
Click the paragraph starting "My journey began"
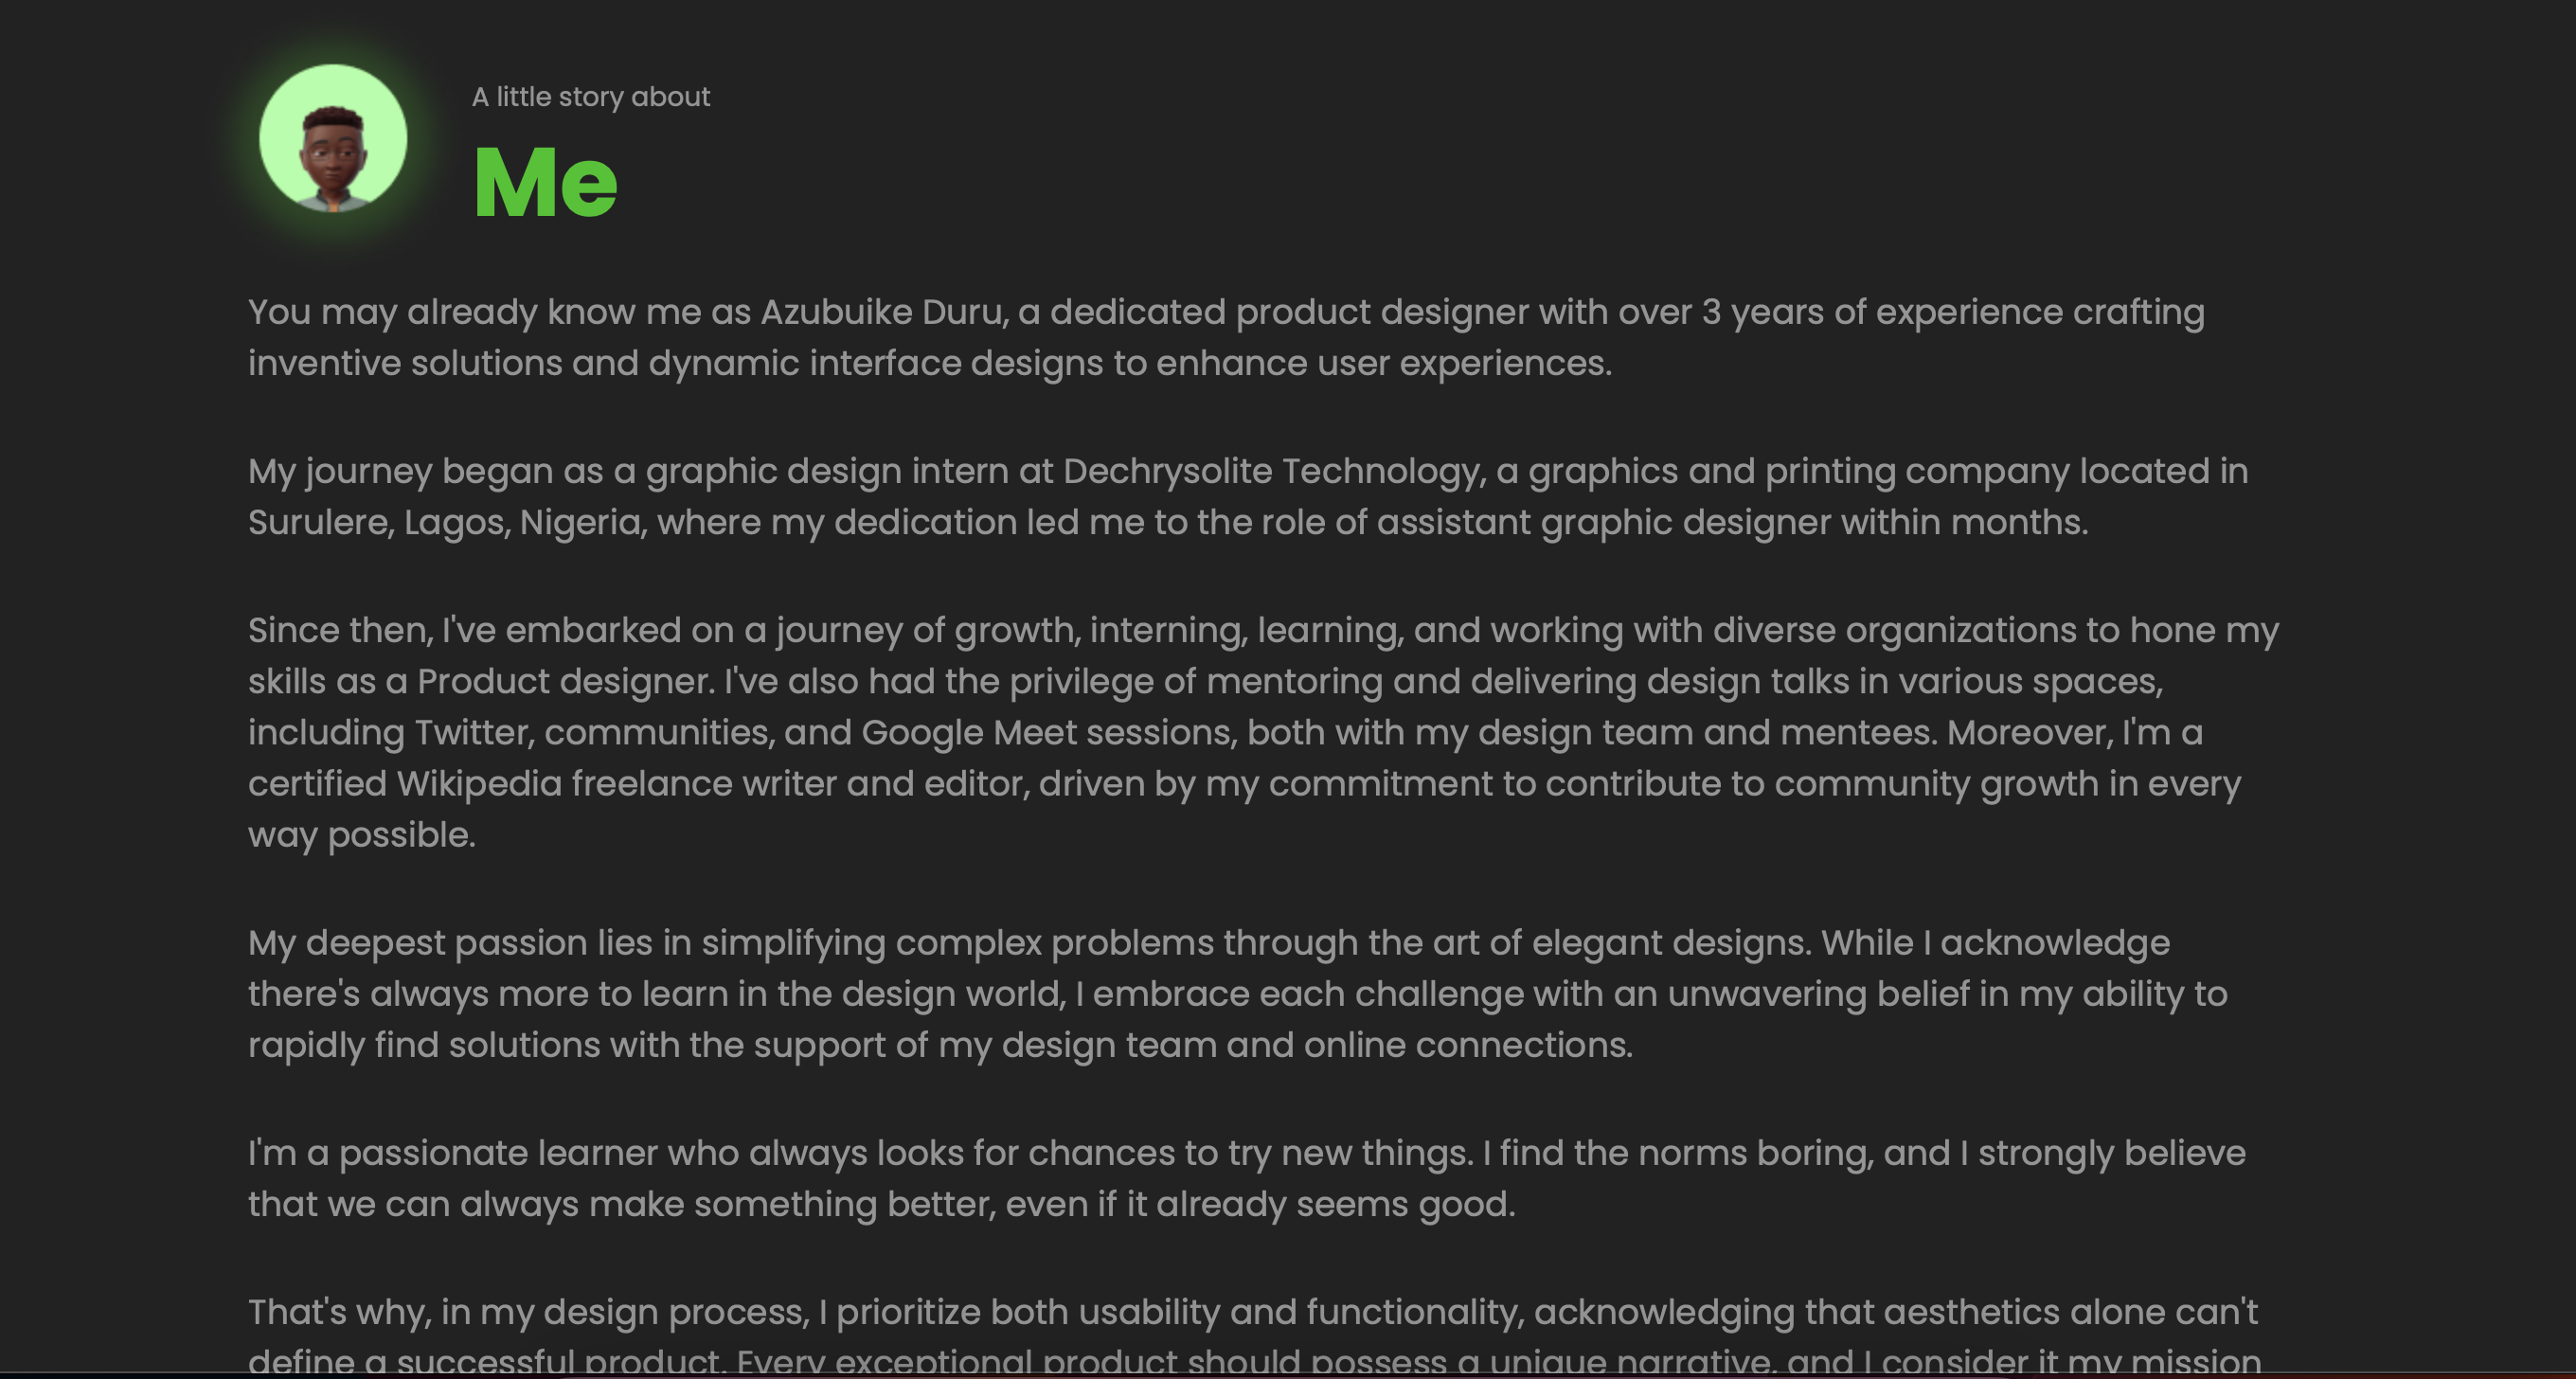pyautogui.click(x=1248, y=496)
